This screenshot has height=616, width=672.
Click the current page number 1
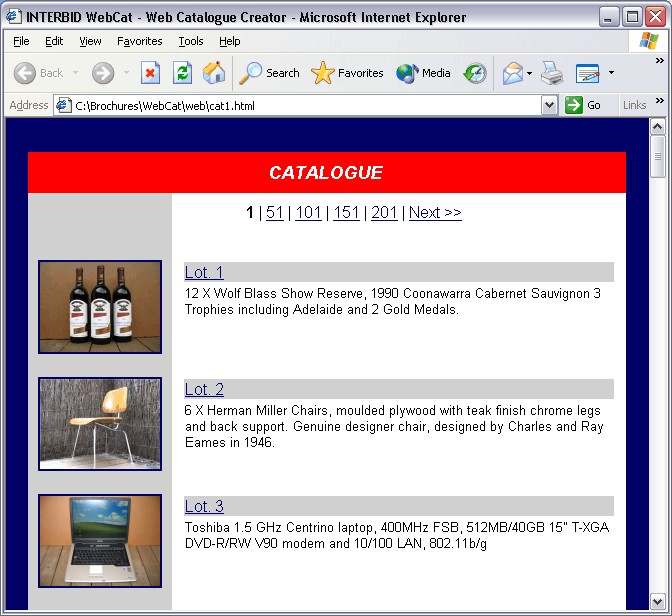(x=250, y=213)
